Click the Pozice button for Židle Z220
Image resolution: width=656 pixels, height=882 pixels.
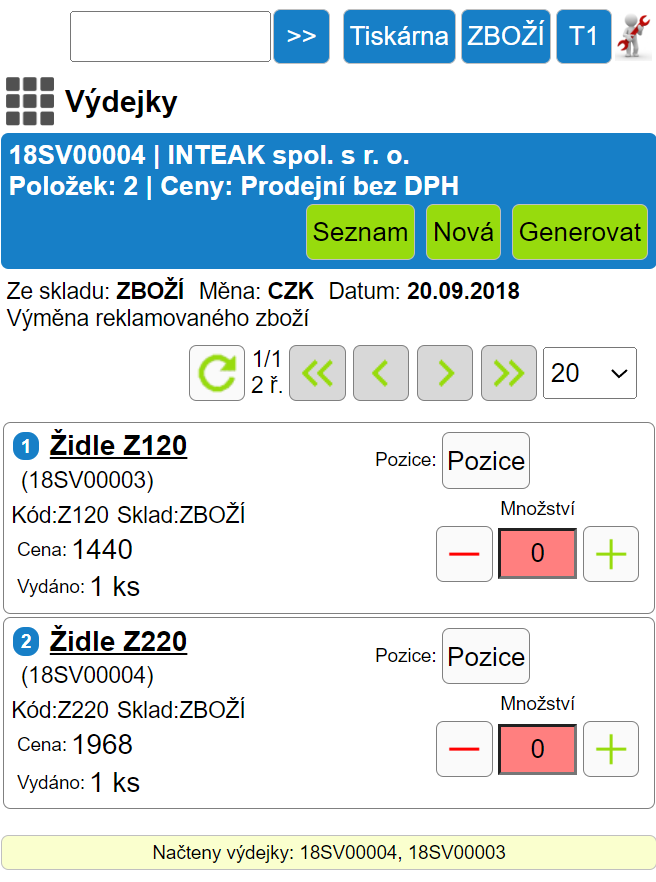pos(486,656)
